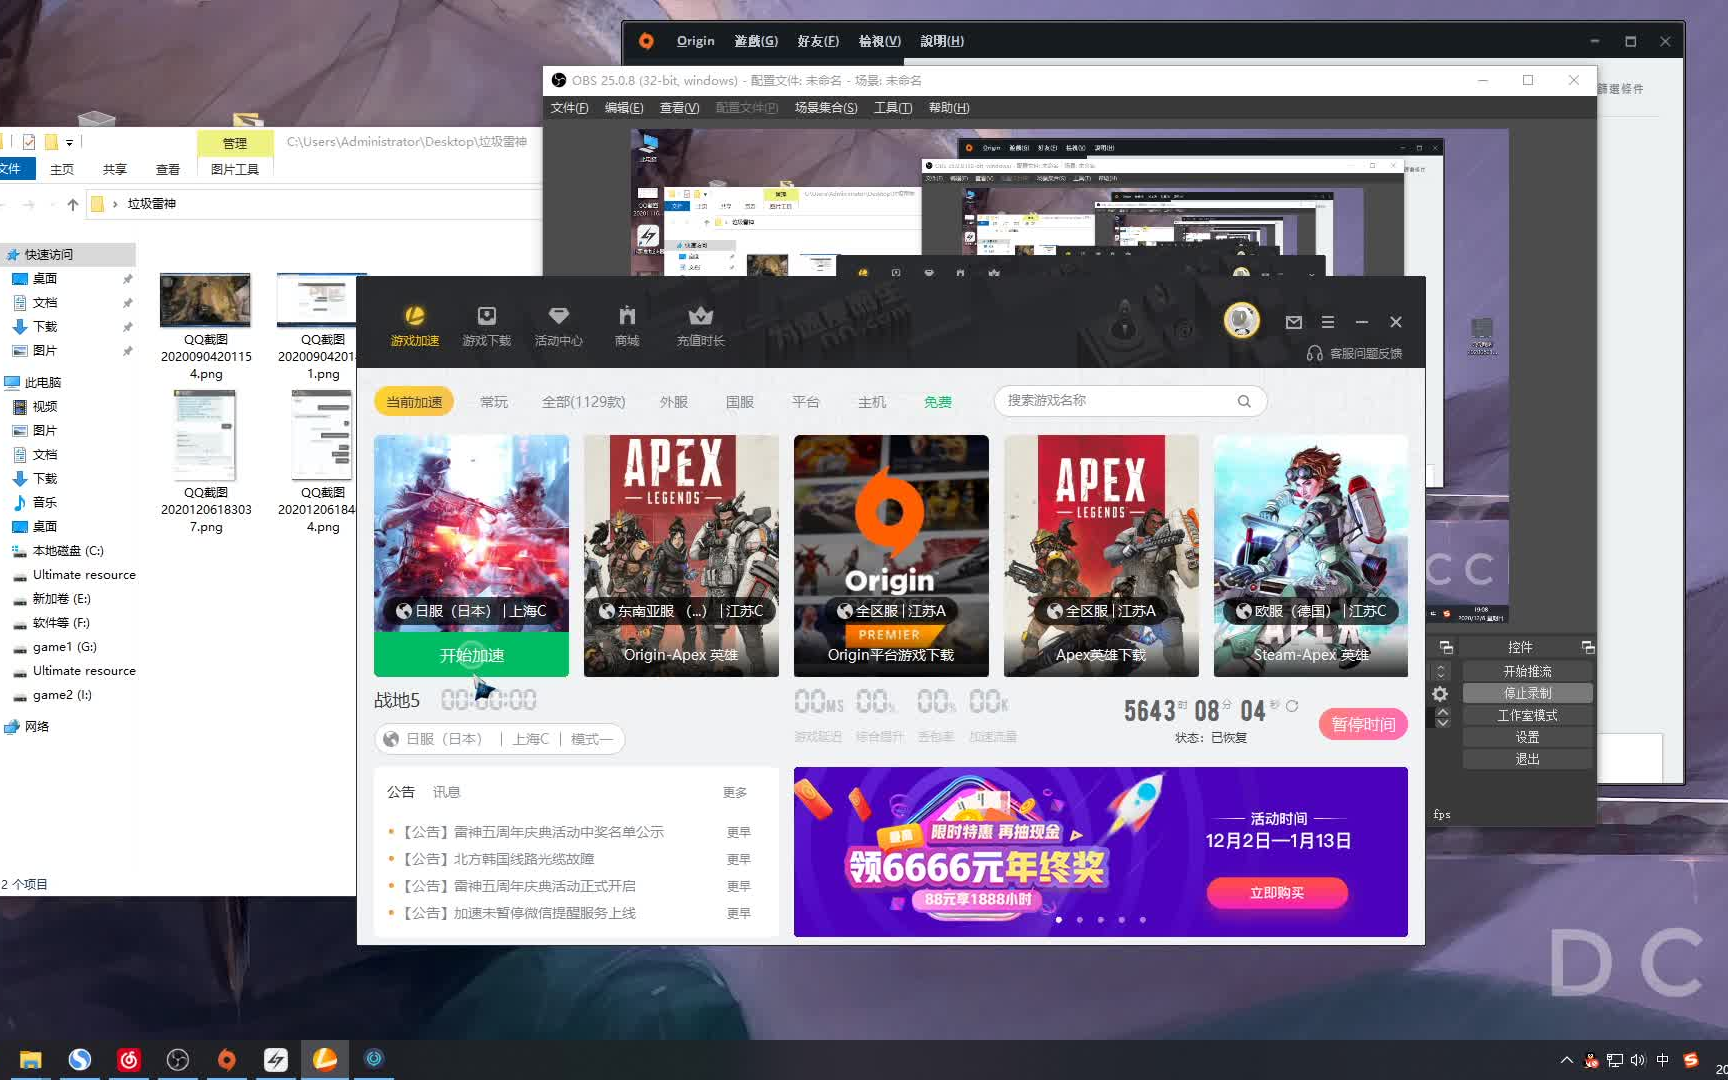
Task: Click the 立即购买 banner button
Action: point(1277,893)
